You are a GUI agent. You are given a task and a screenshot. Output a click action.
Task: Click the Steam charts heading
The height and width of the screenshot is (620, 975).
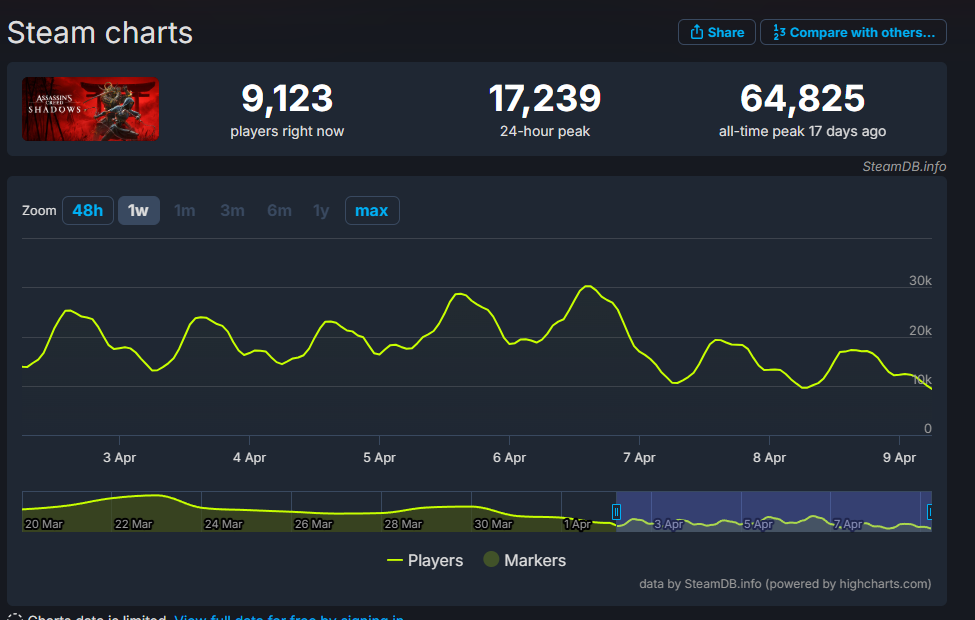(x=100, y=32)
